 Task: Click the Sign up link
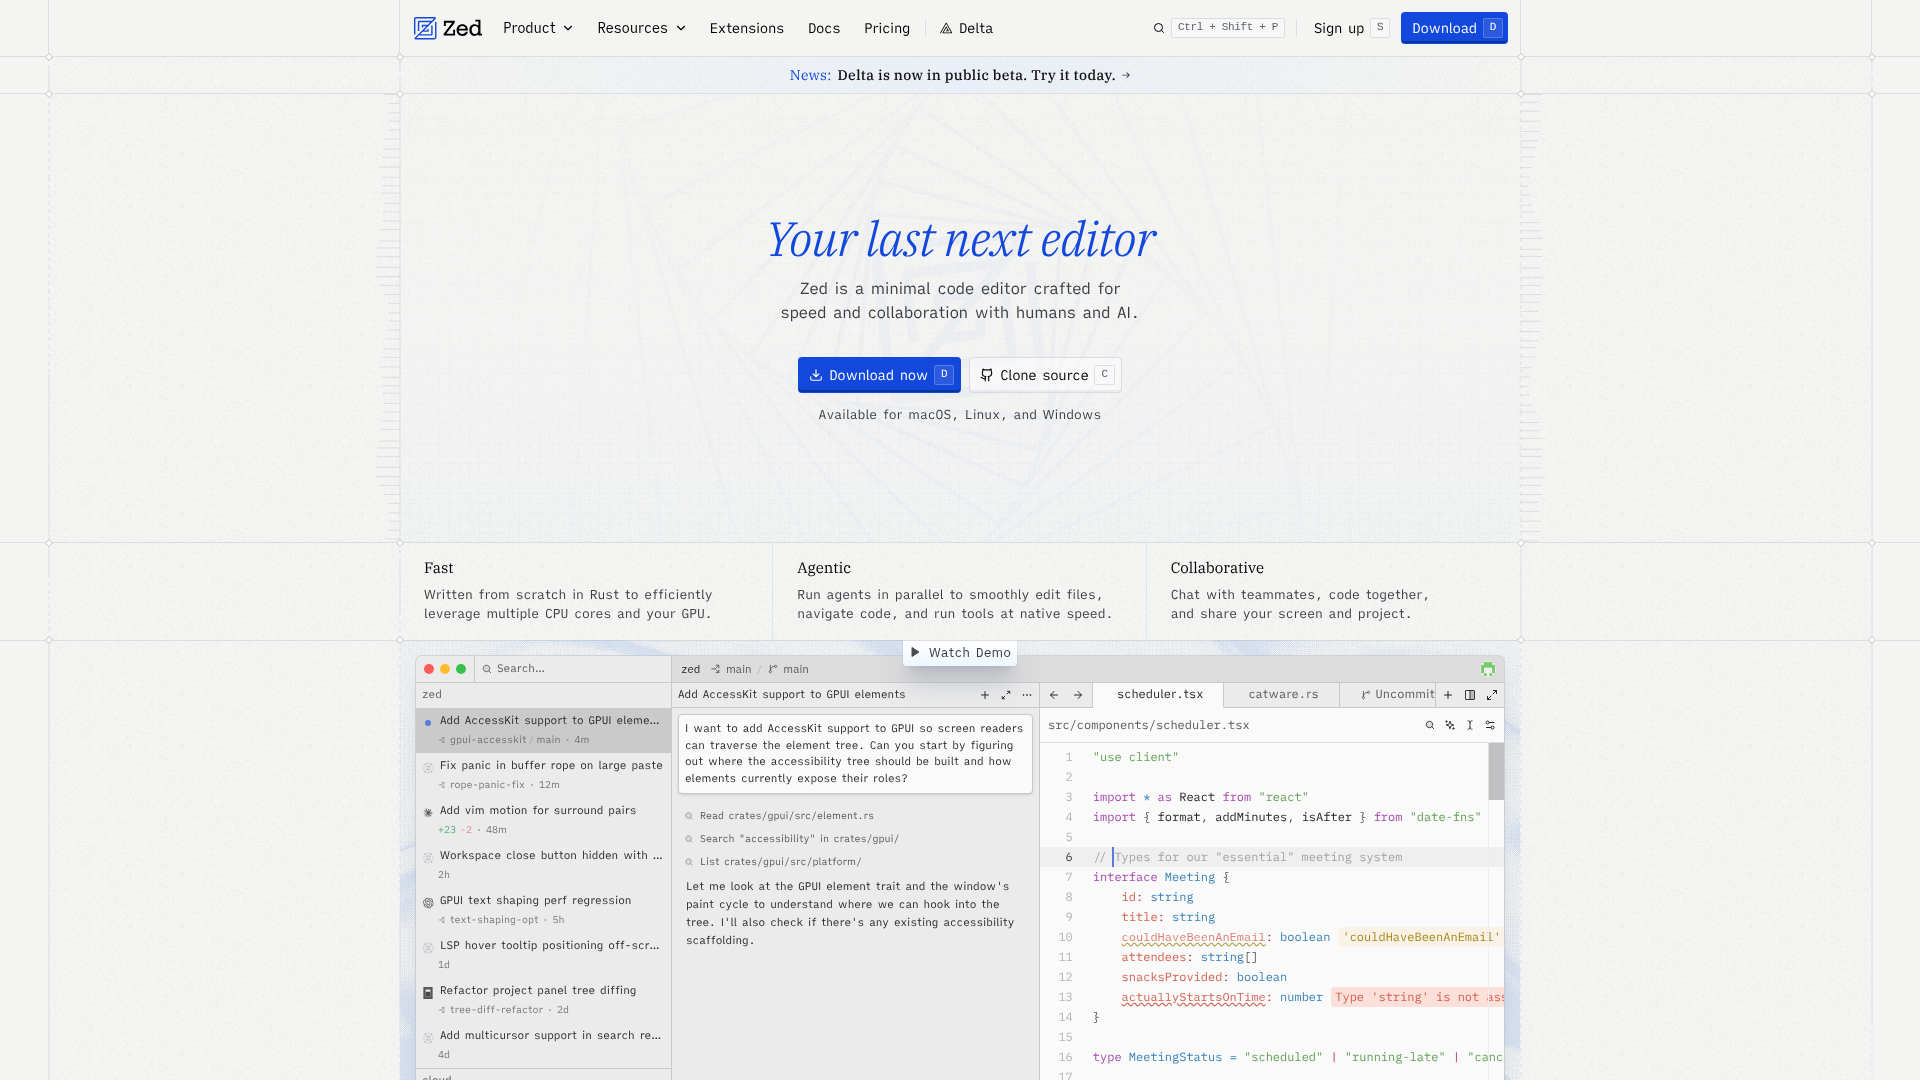(x=1351, y=28)
